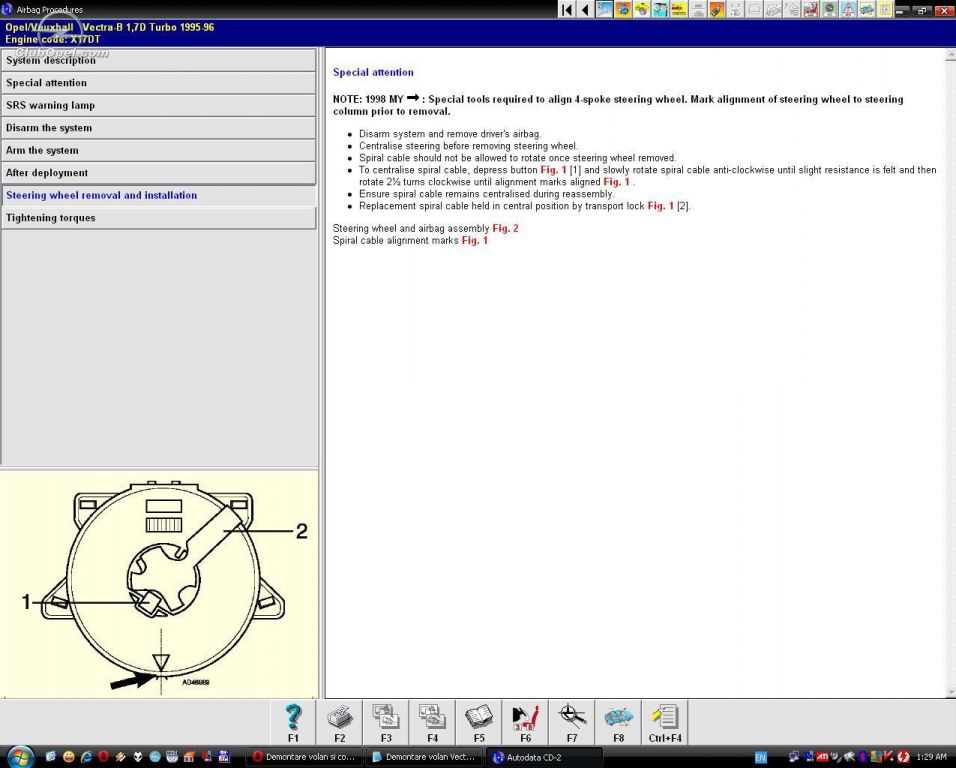
Task: Click the EN language indicator
Action: [x=760, y=758]
